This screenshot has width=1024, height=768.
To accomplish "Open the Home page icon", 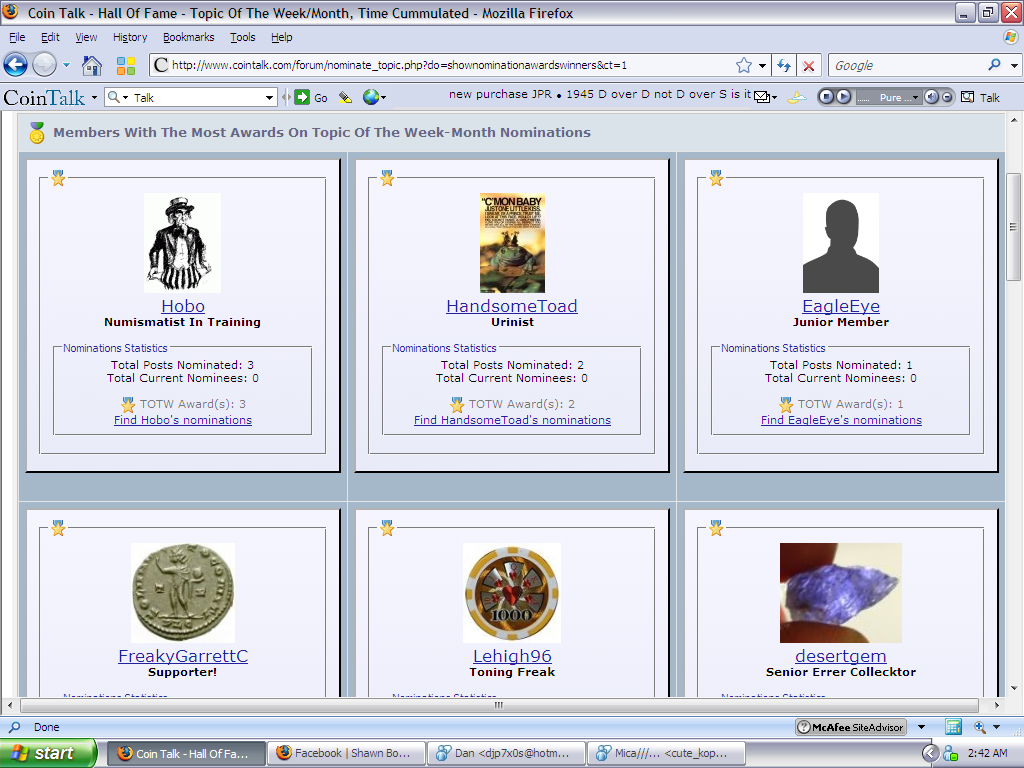I will (92, 65).
